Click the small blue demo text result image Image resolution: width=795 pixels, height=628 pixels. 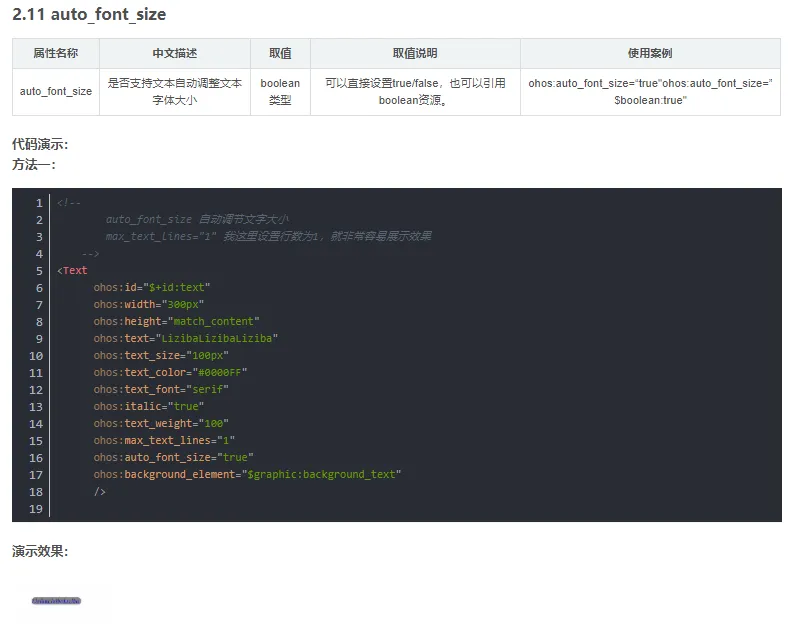tap(56, 601)
